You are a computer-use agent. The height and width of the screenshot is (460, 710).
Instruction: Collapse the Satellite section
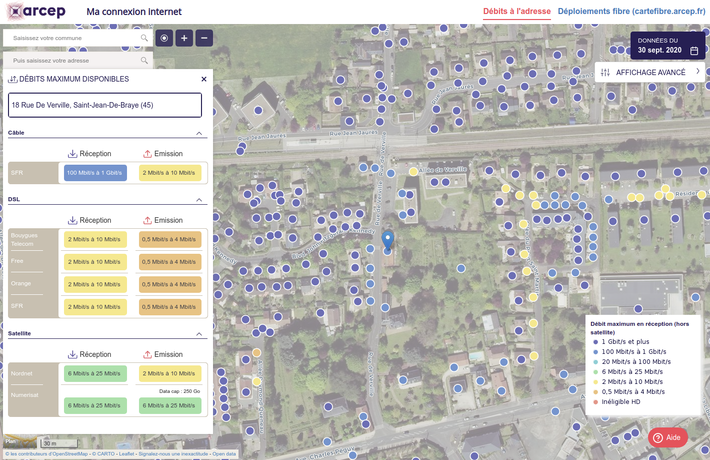click(199, 334)
